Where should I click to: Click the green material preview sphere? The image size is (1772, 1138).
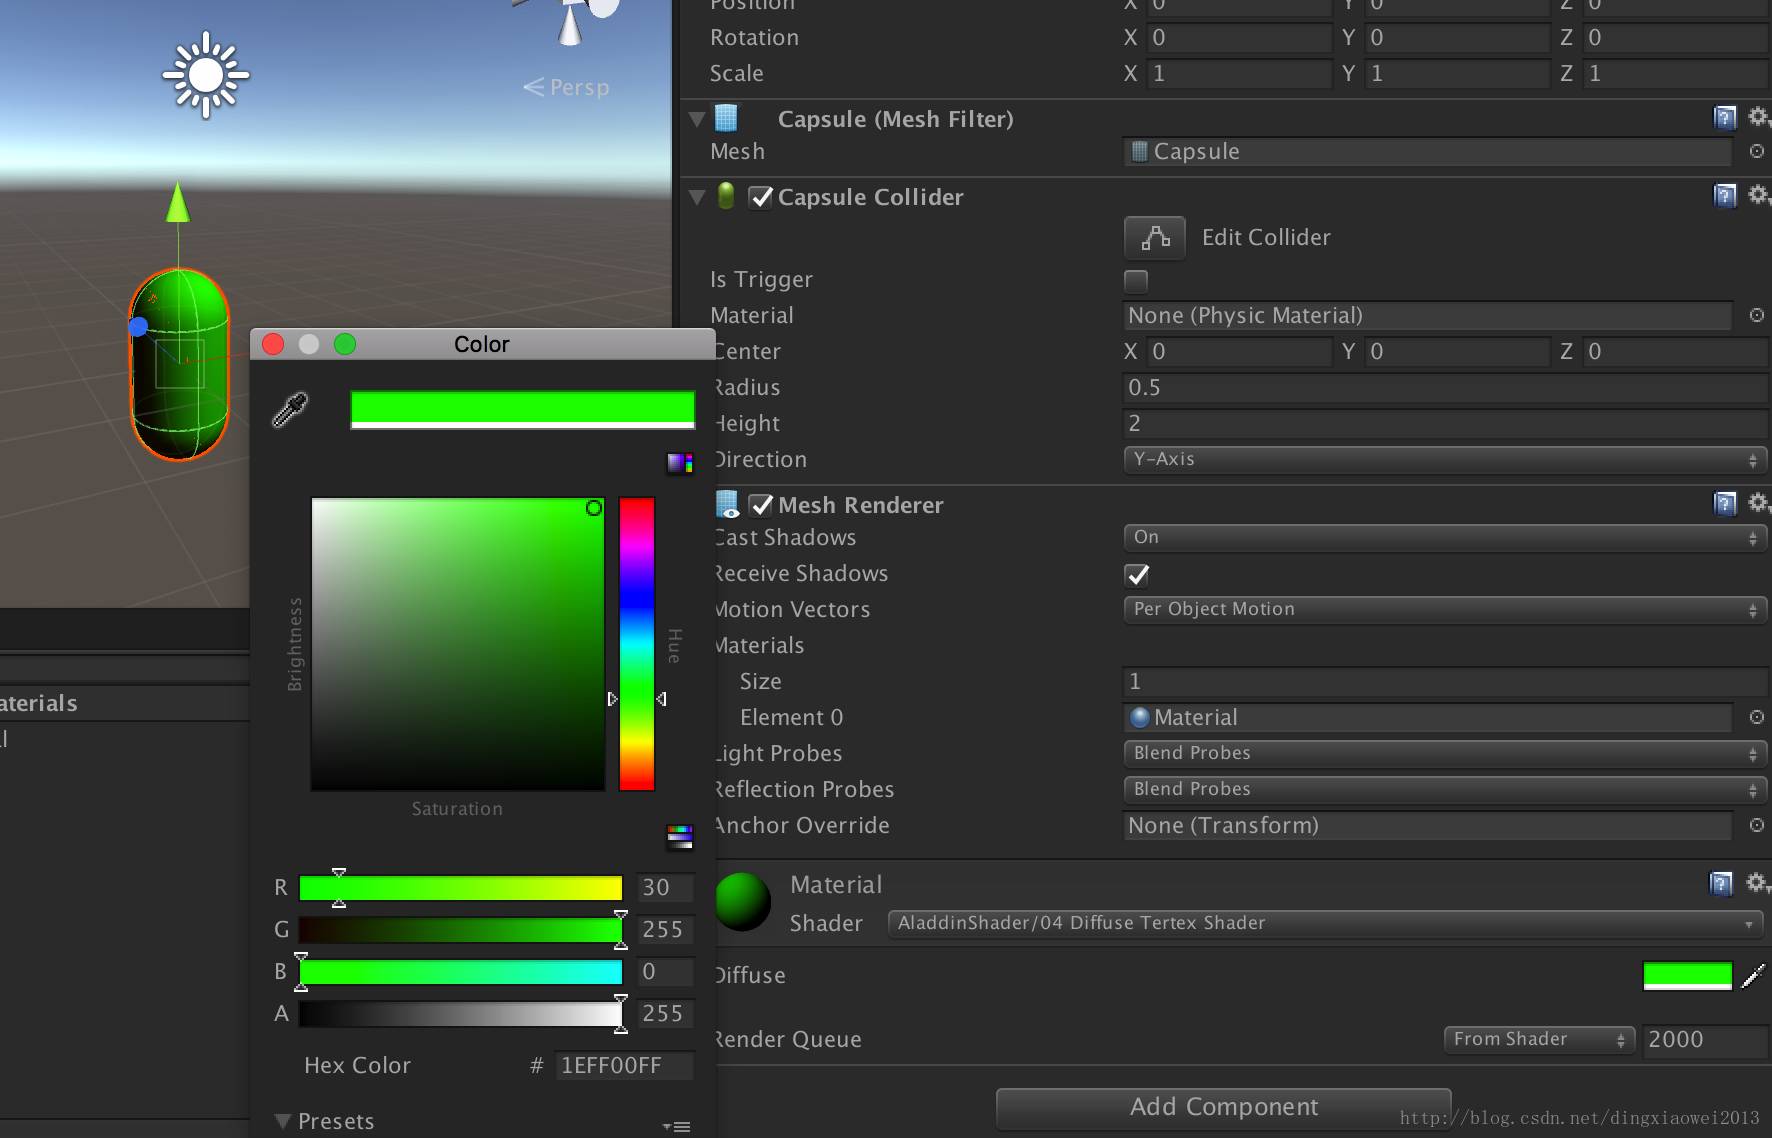click(742, 901)
